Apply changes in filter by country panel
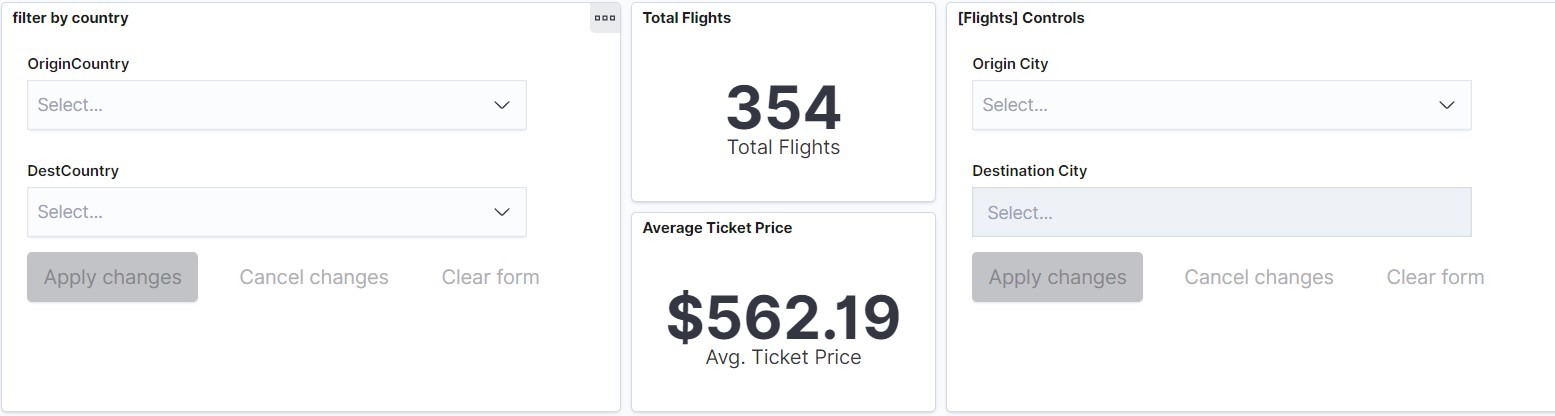Screen dimensions: 1555x416 [x=112, y=277]
